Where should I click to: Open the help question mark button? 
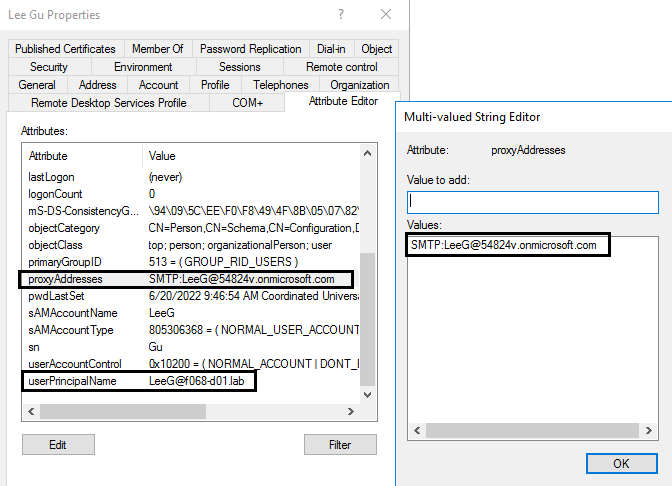pyautogui.click(x=343, y=15)
